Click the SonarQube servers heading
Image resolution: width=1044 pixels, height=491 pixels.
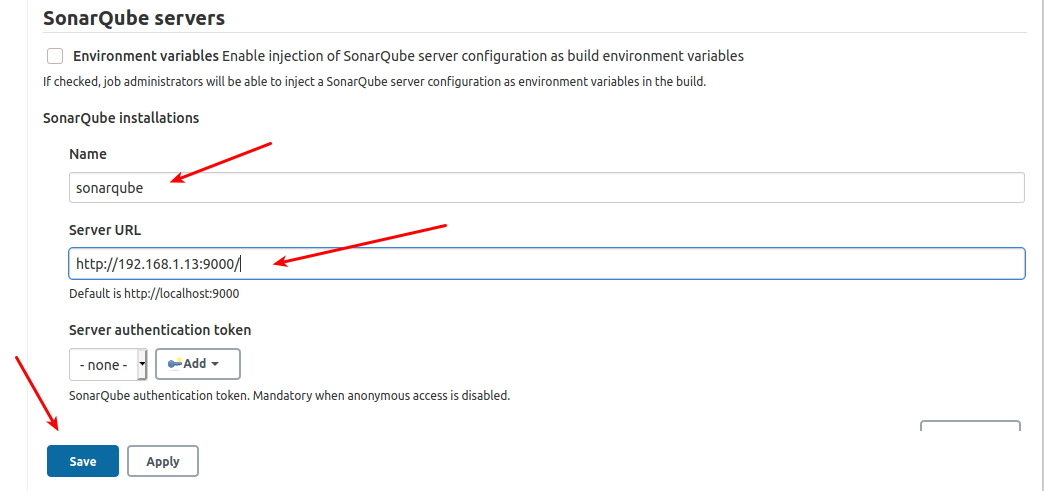click(134, 18)
